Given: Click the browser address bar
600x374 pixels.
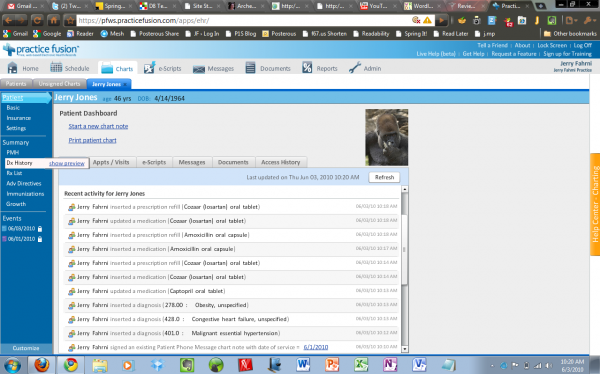Looking at the screenshot, I should 243,21.
